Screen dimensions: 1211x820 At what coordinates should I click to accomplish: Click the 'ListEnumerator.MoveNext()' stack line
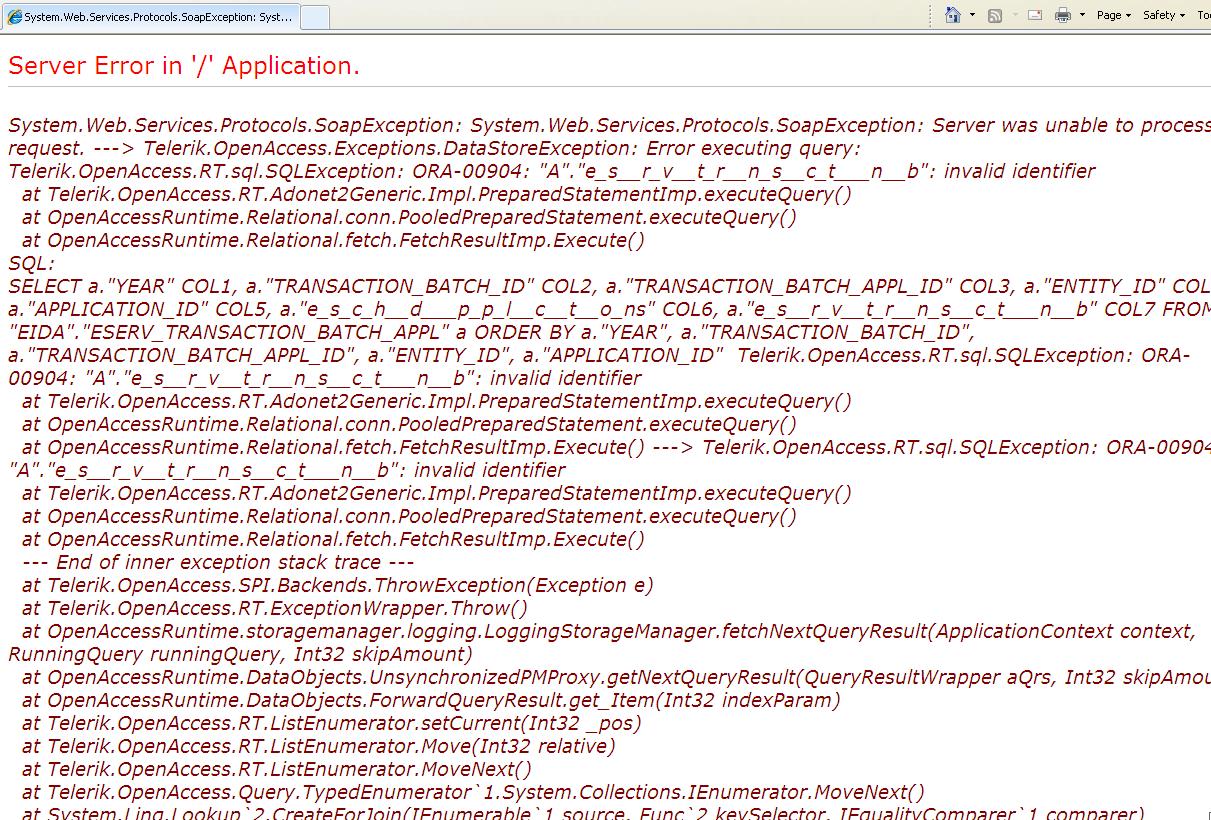[277, 769]
